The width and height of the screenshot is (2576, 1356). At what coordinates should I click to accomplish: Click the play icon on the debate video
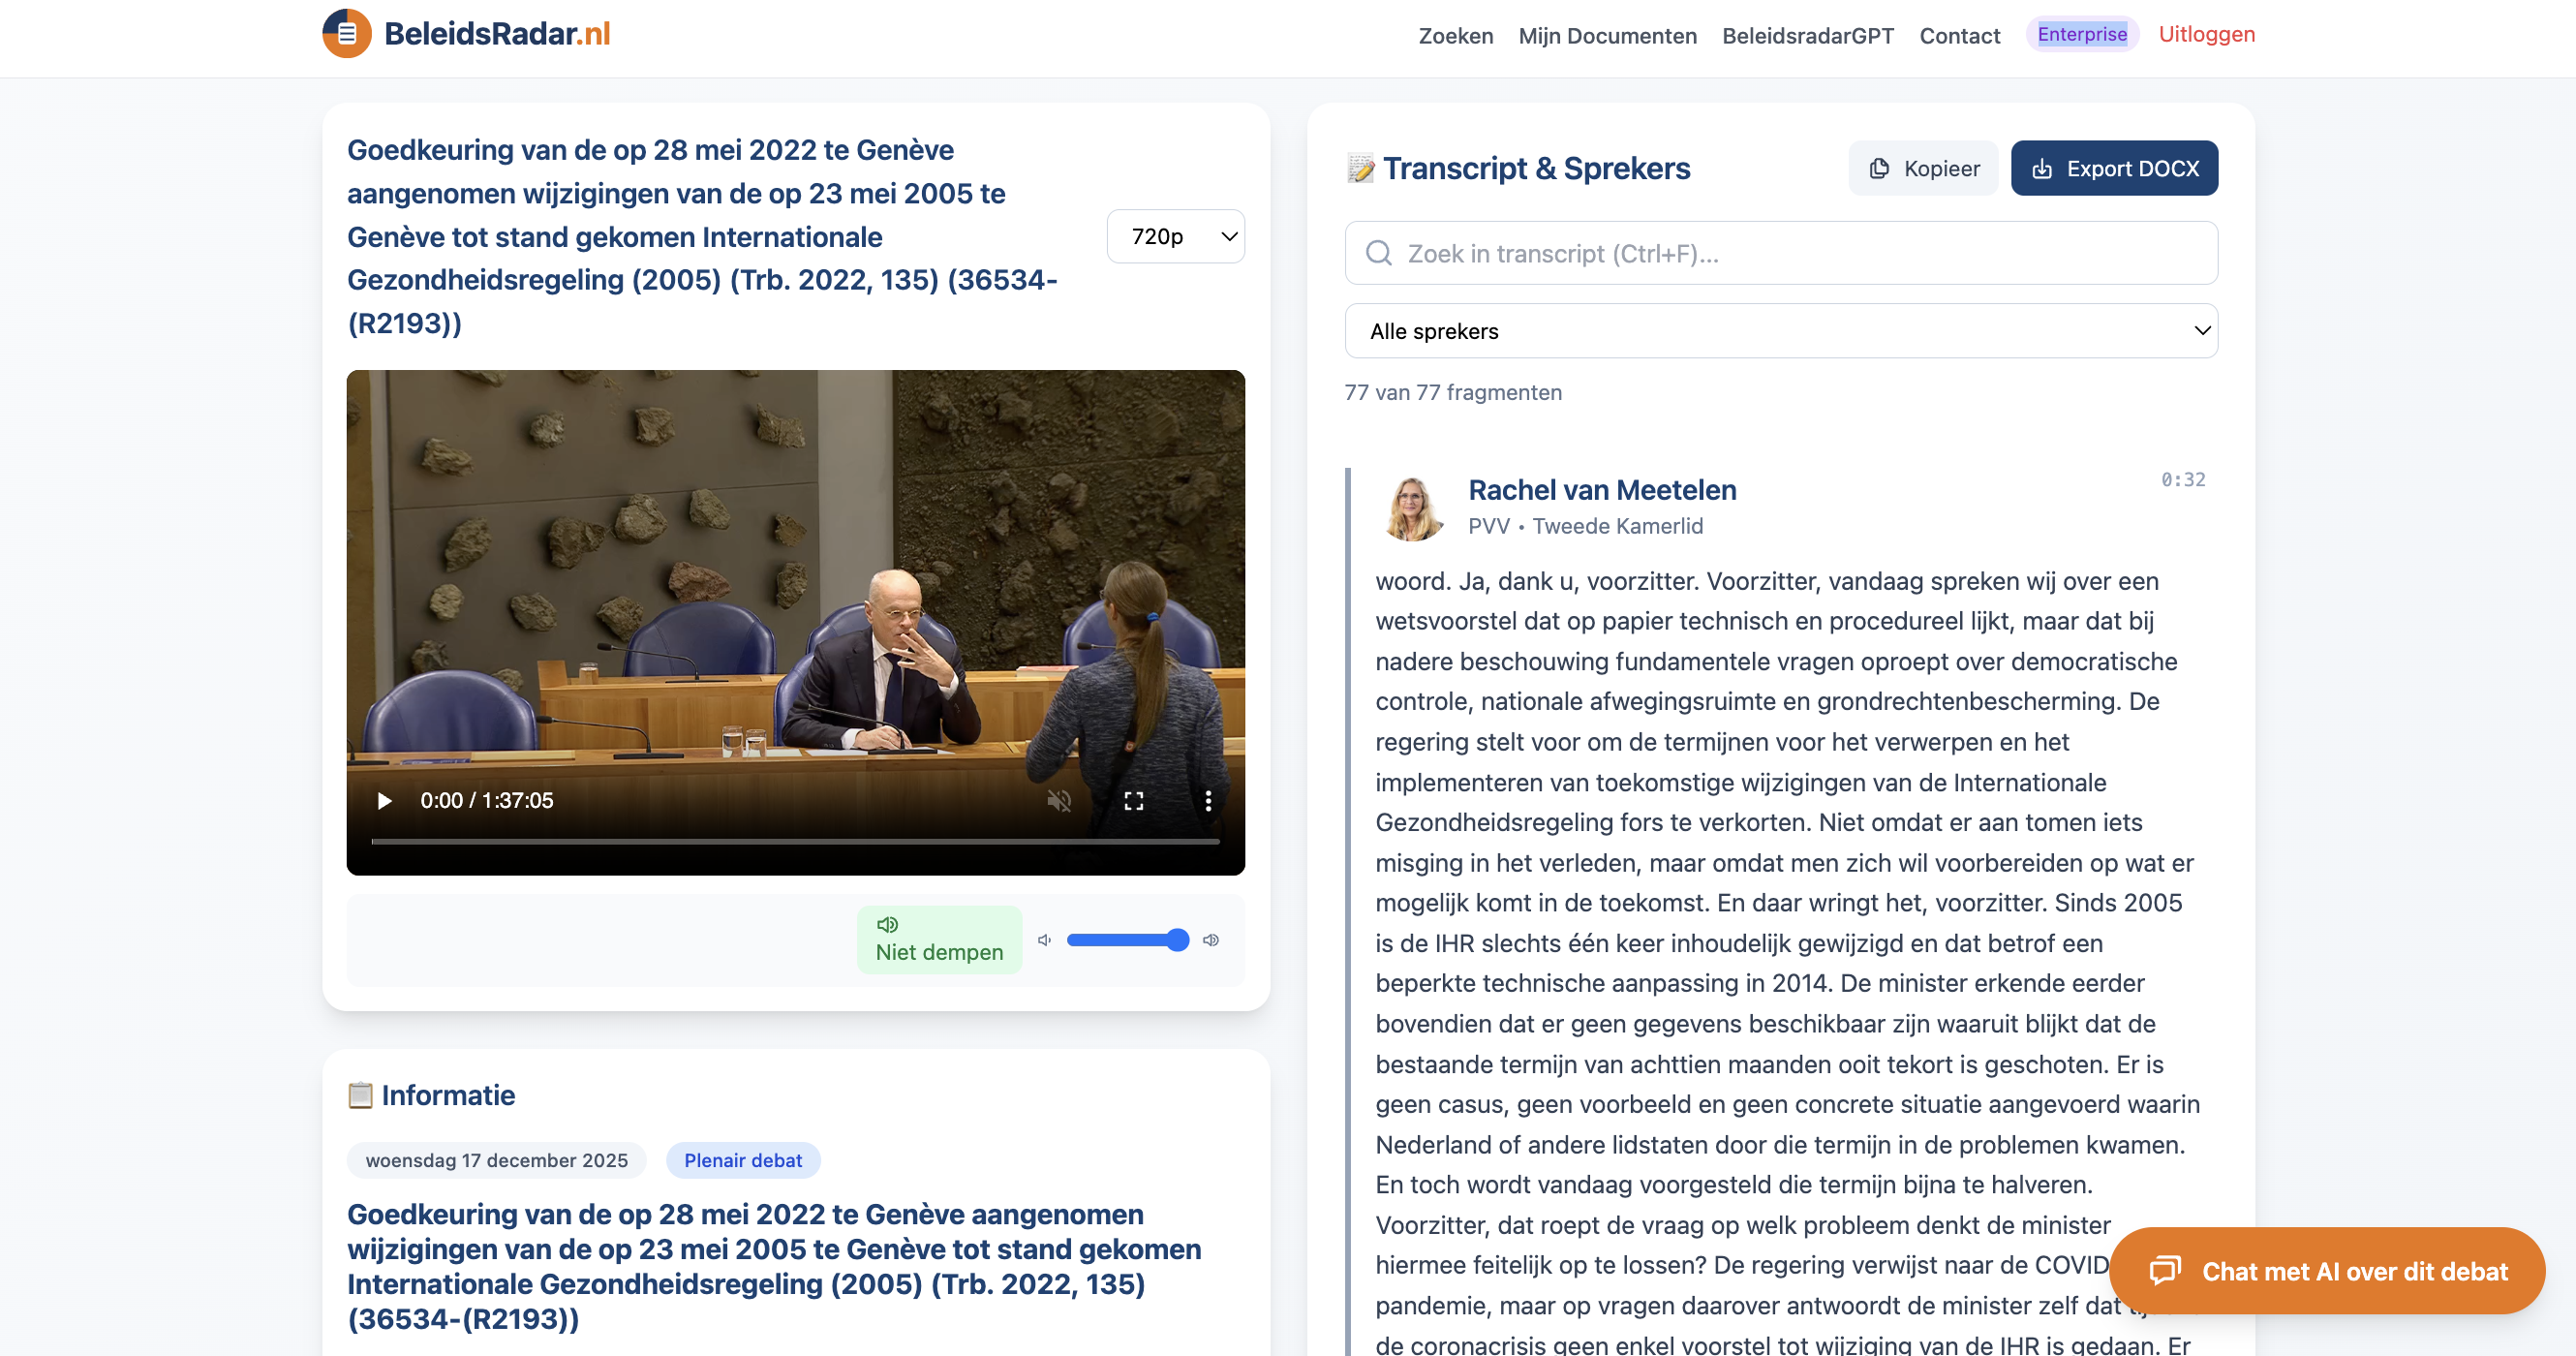[x=384, y=800]
